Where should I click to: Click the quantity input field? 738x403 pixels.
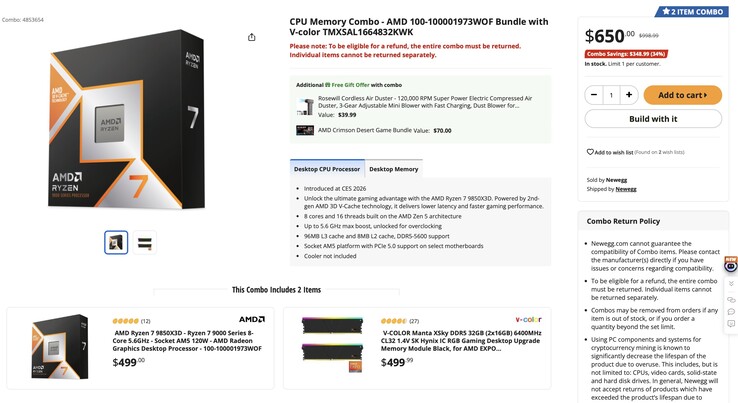pos(610,95)
